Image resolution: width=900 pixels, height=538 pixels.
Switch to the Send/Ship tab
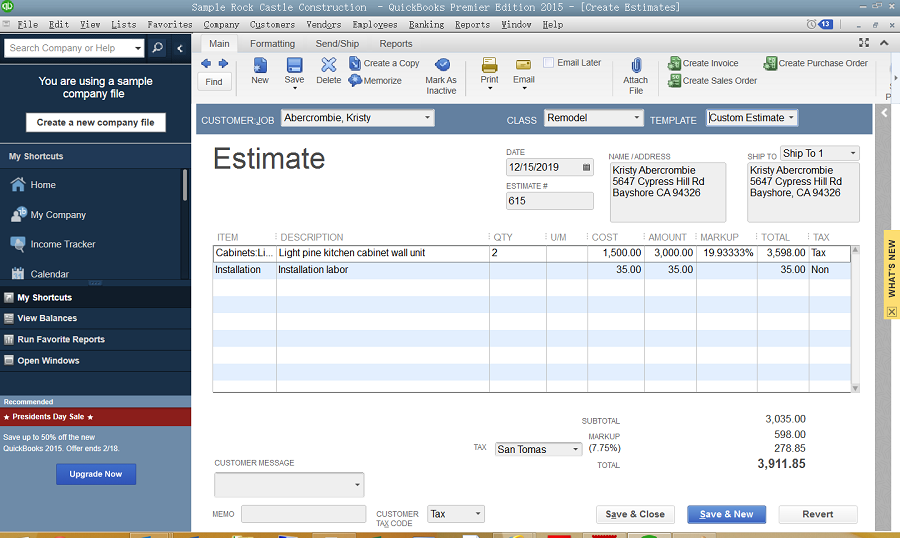pyautogui.click(x=337, y=44)
